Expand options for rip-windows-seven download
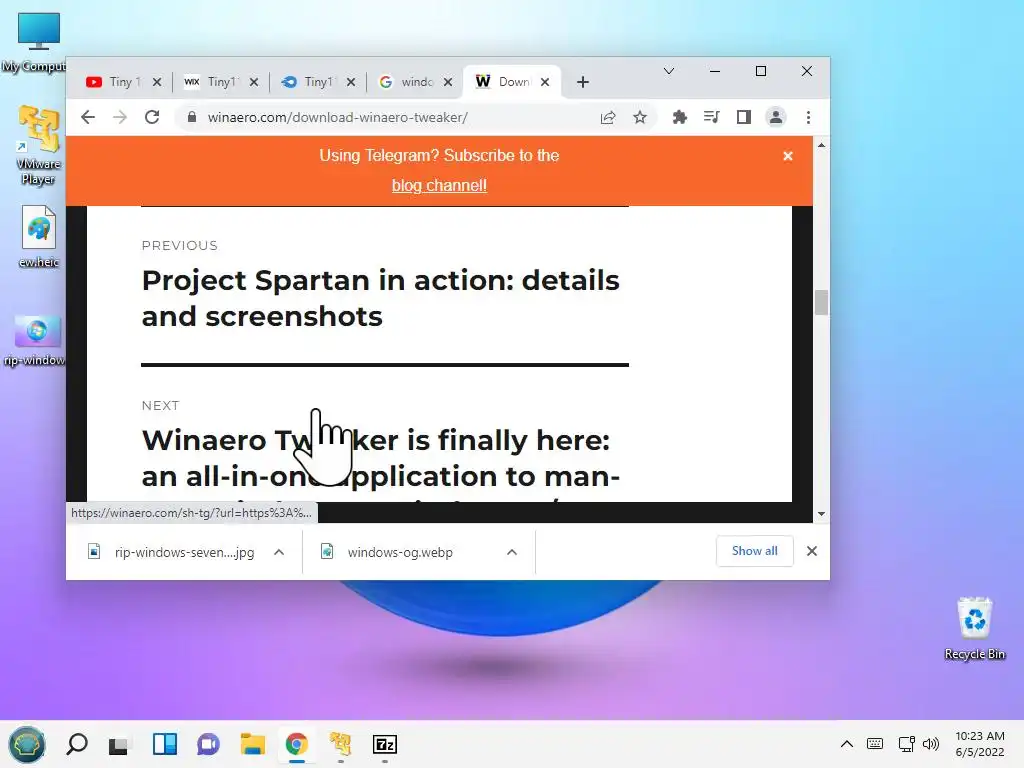The width and height of the screenshot is (1024, 768). [280, 552]
